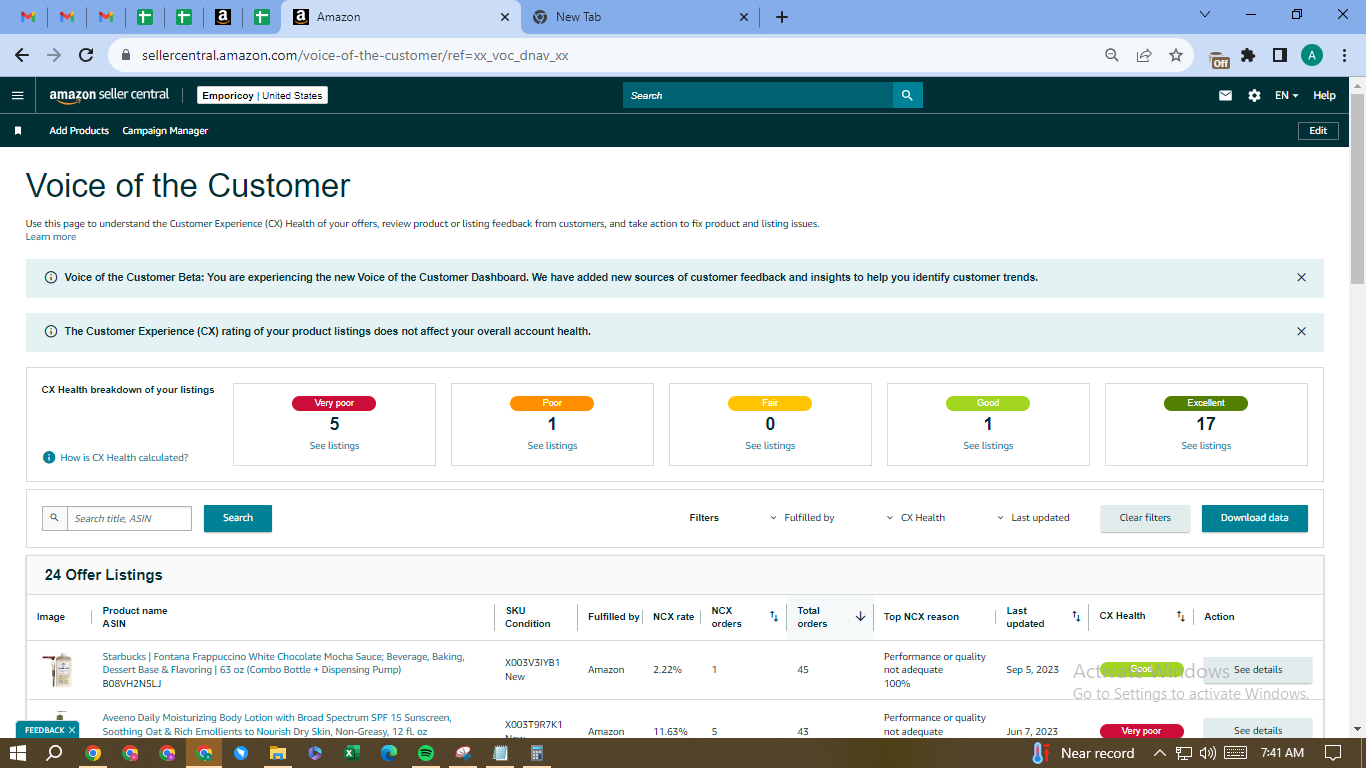Close the Feedback tab with its X
Viewport: 1366px width, 768px height.
[72, 730]
